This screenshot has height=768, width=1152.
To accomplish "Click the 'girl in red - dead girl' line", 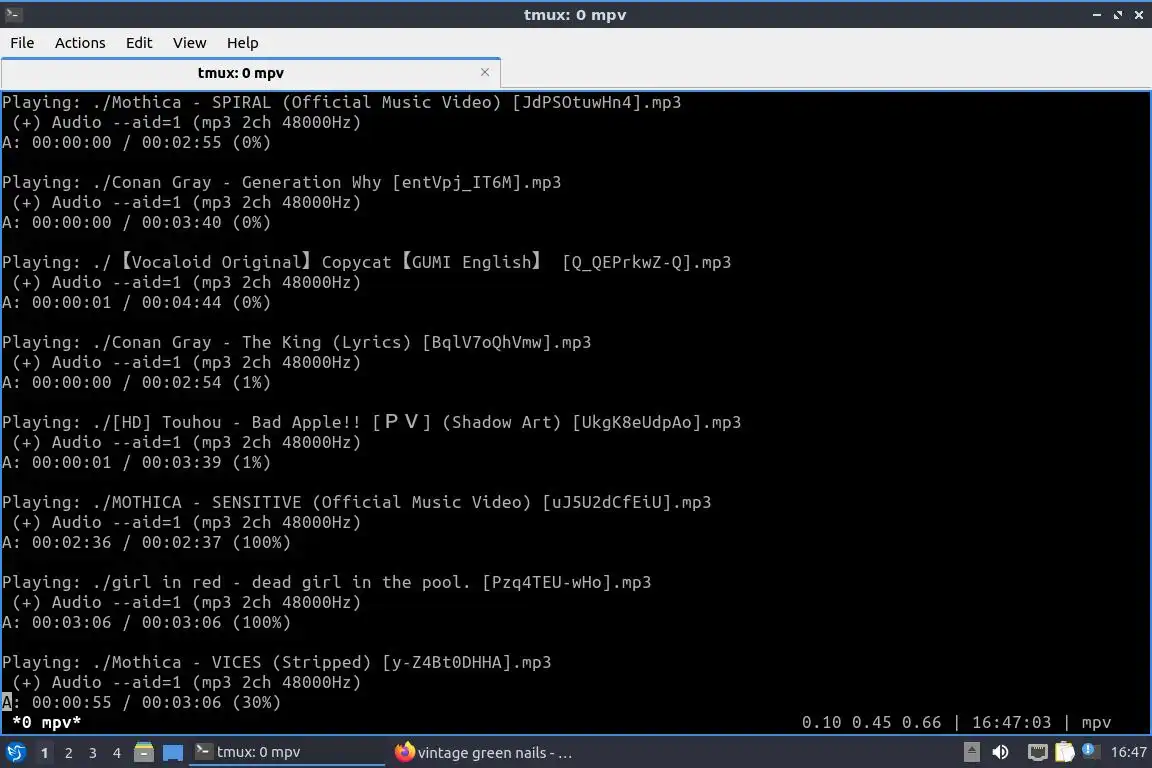I will pos(326,583).
